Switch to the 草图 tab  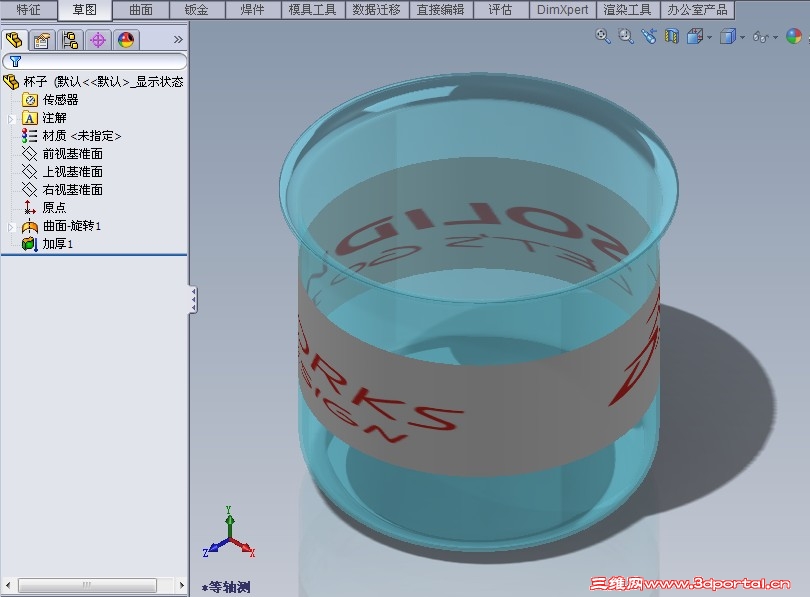click(84, 10)
